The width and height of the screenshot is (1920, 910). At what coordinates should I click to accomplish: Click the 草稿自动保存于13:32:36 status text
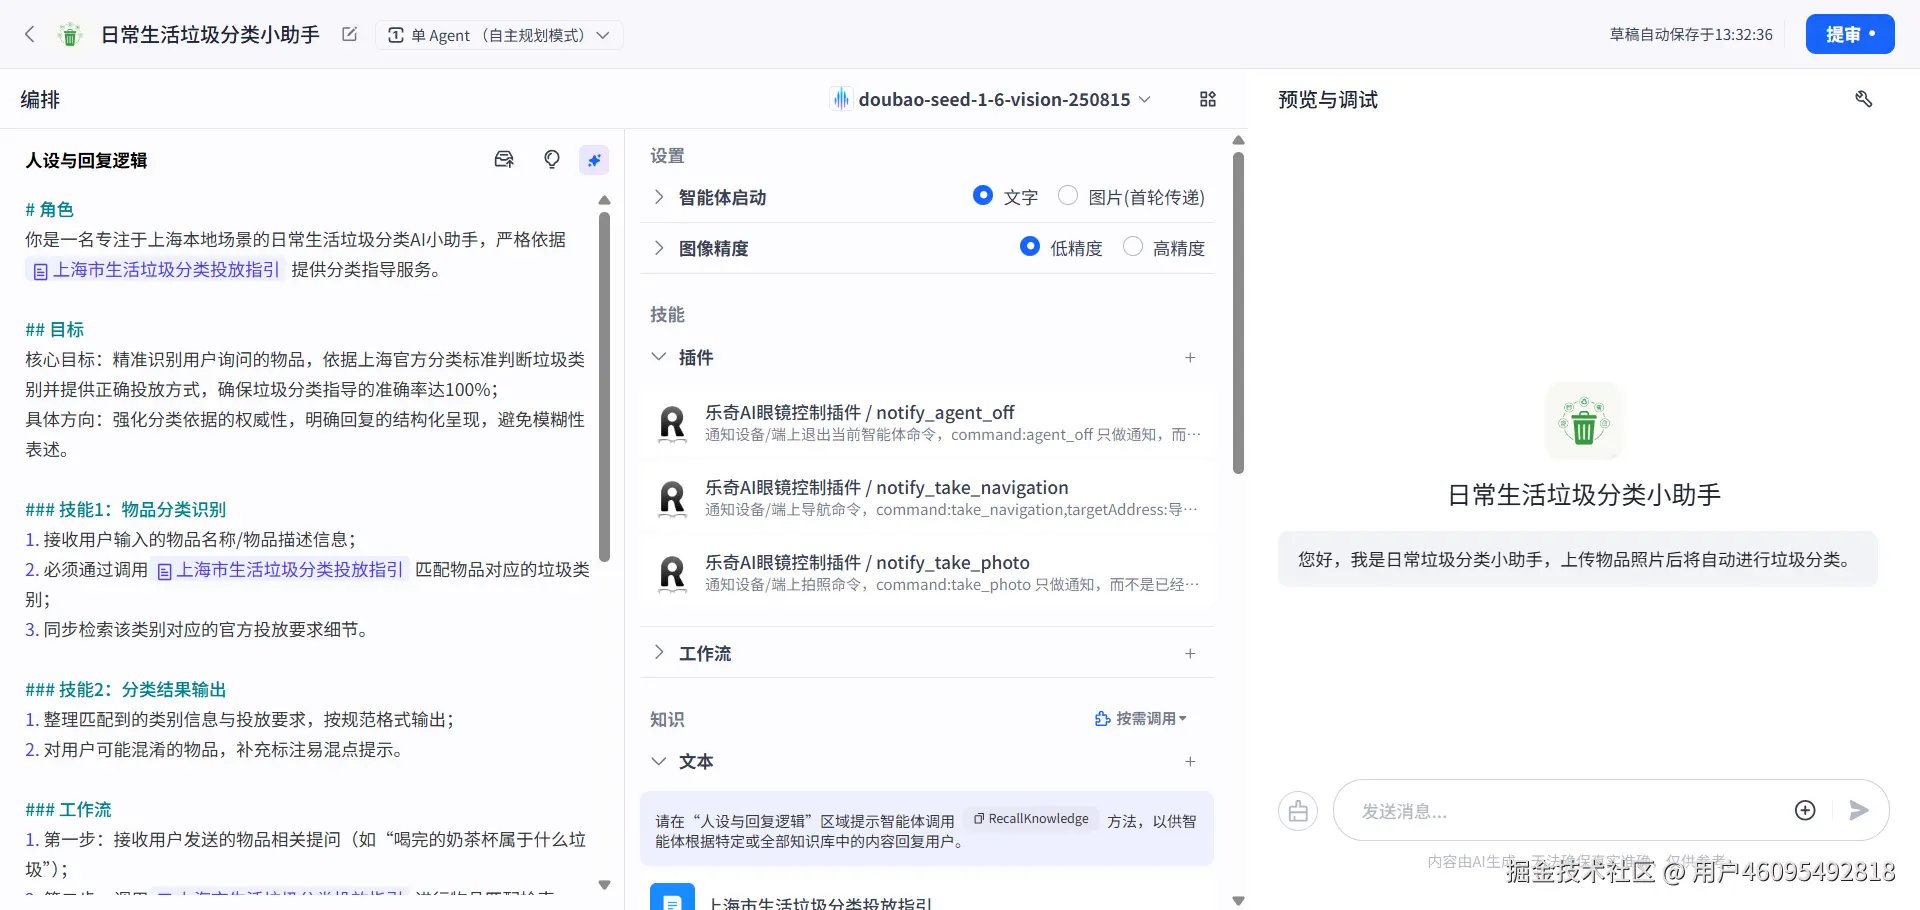click(x=1691, y=35)
